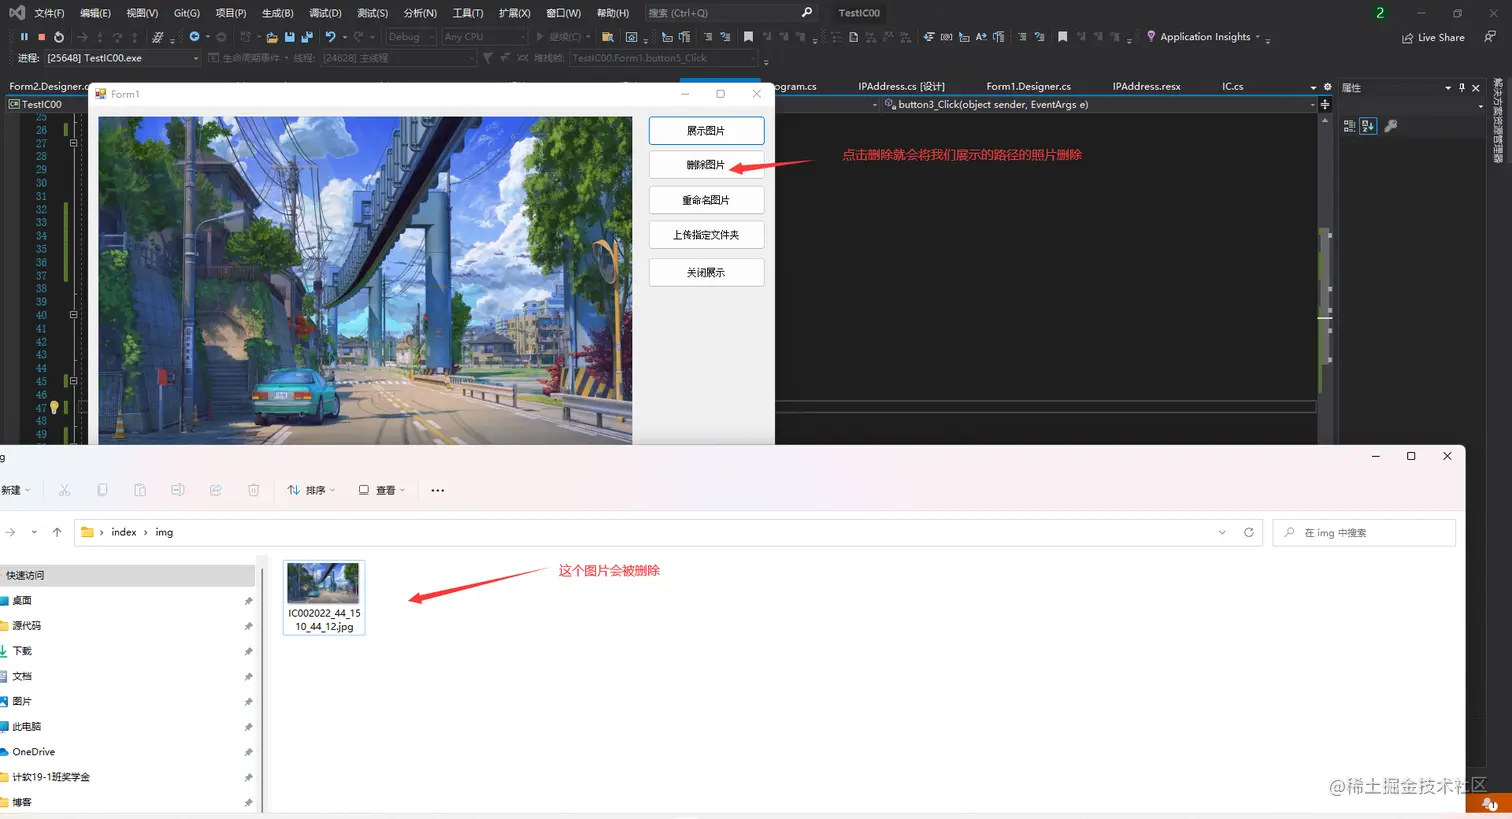The width and height of the screenshot is (1512, 819).
Task: Open file via Visual Studio toolbar folder icon
Action: point(271,37)
